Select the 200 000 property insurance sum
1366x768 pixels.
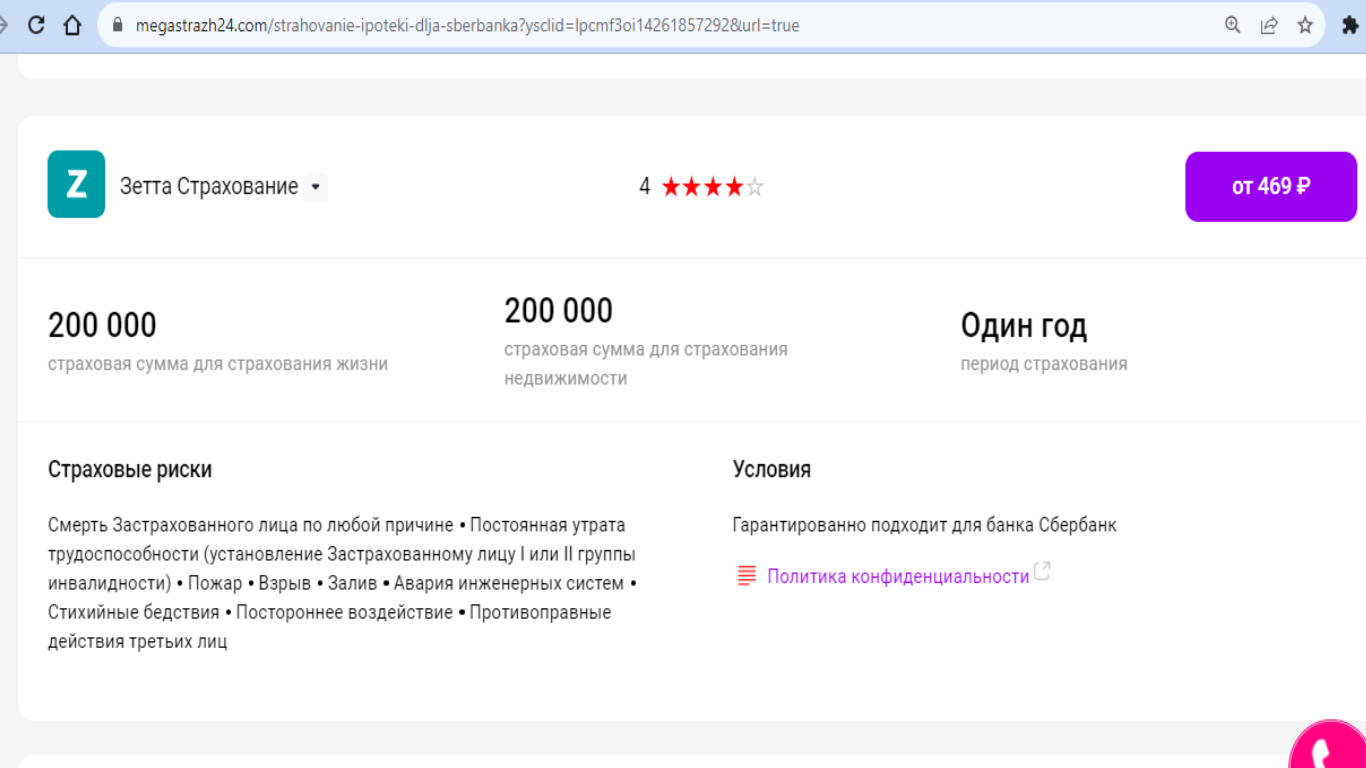click(x=558, y=310)
